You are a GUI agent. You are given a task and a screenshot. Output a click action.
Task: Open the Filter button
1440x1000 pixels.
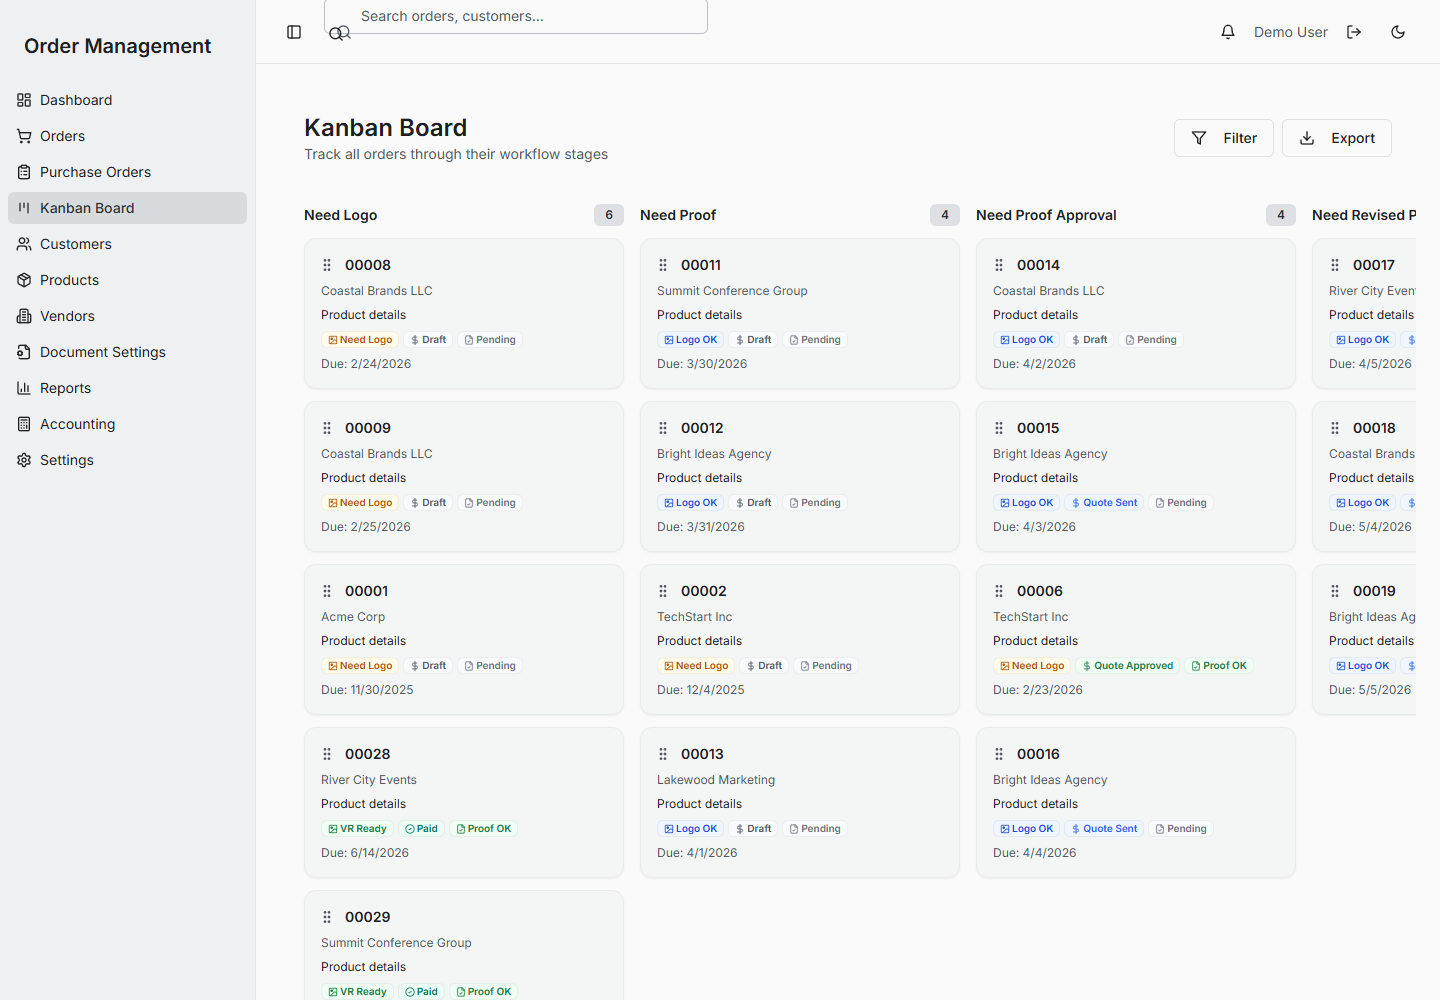pos(1224,138)
